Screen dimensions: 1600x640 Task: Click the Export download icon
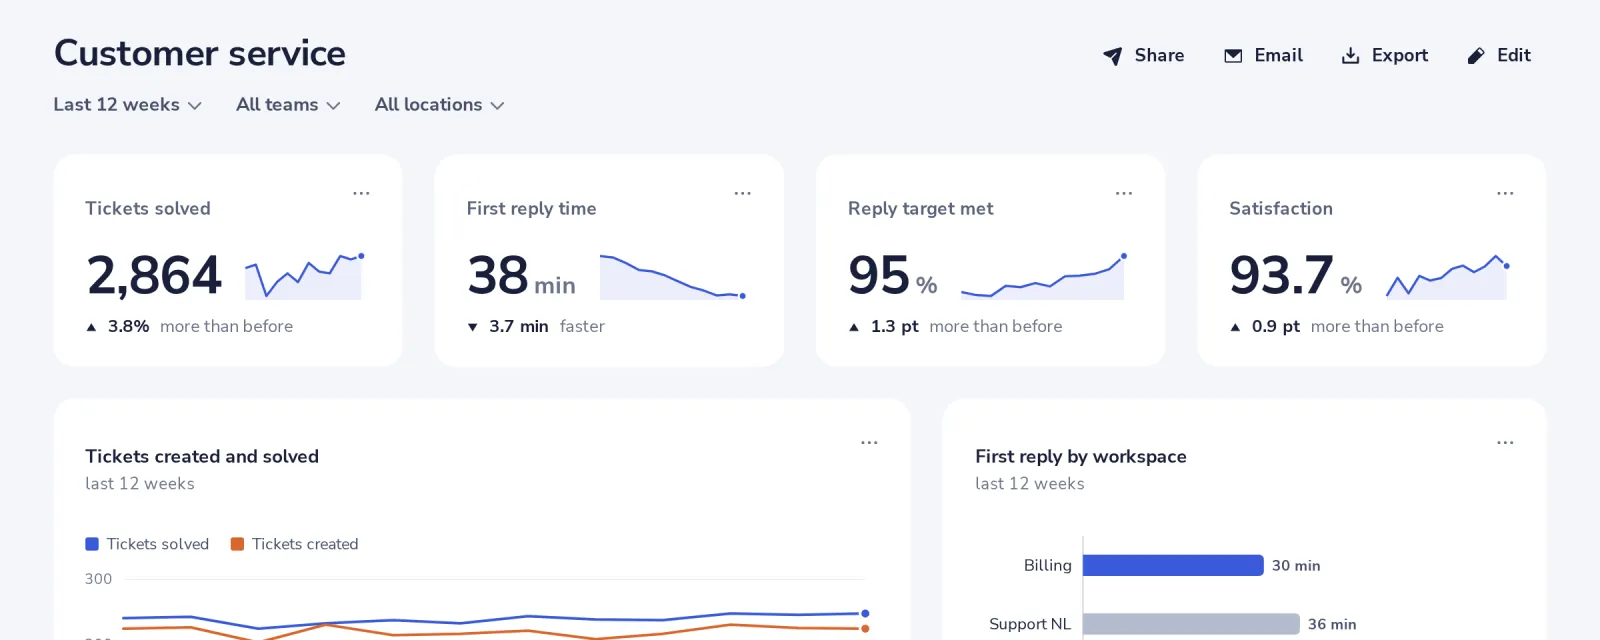(1350, 56)
